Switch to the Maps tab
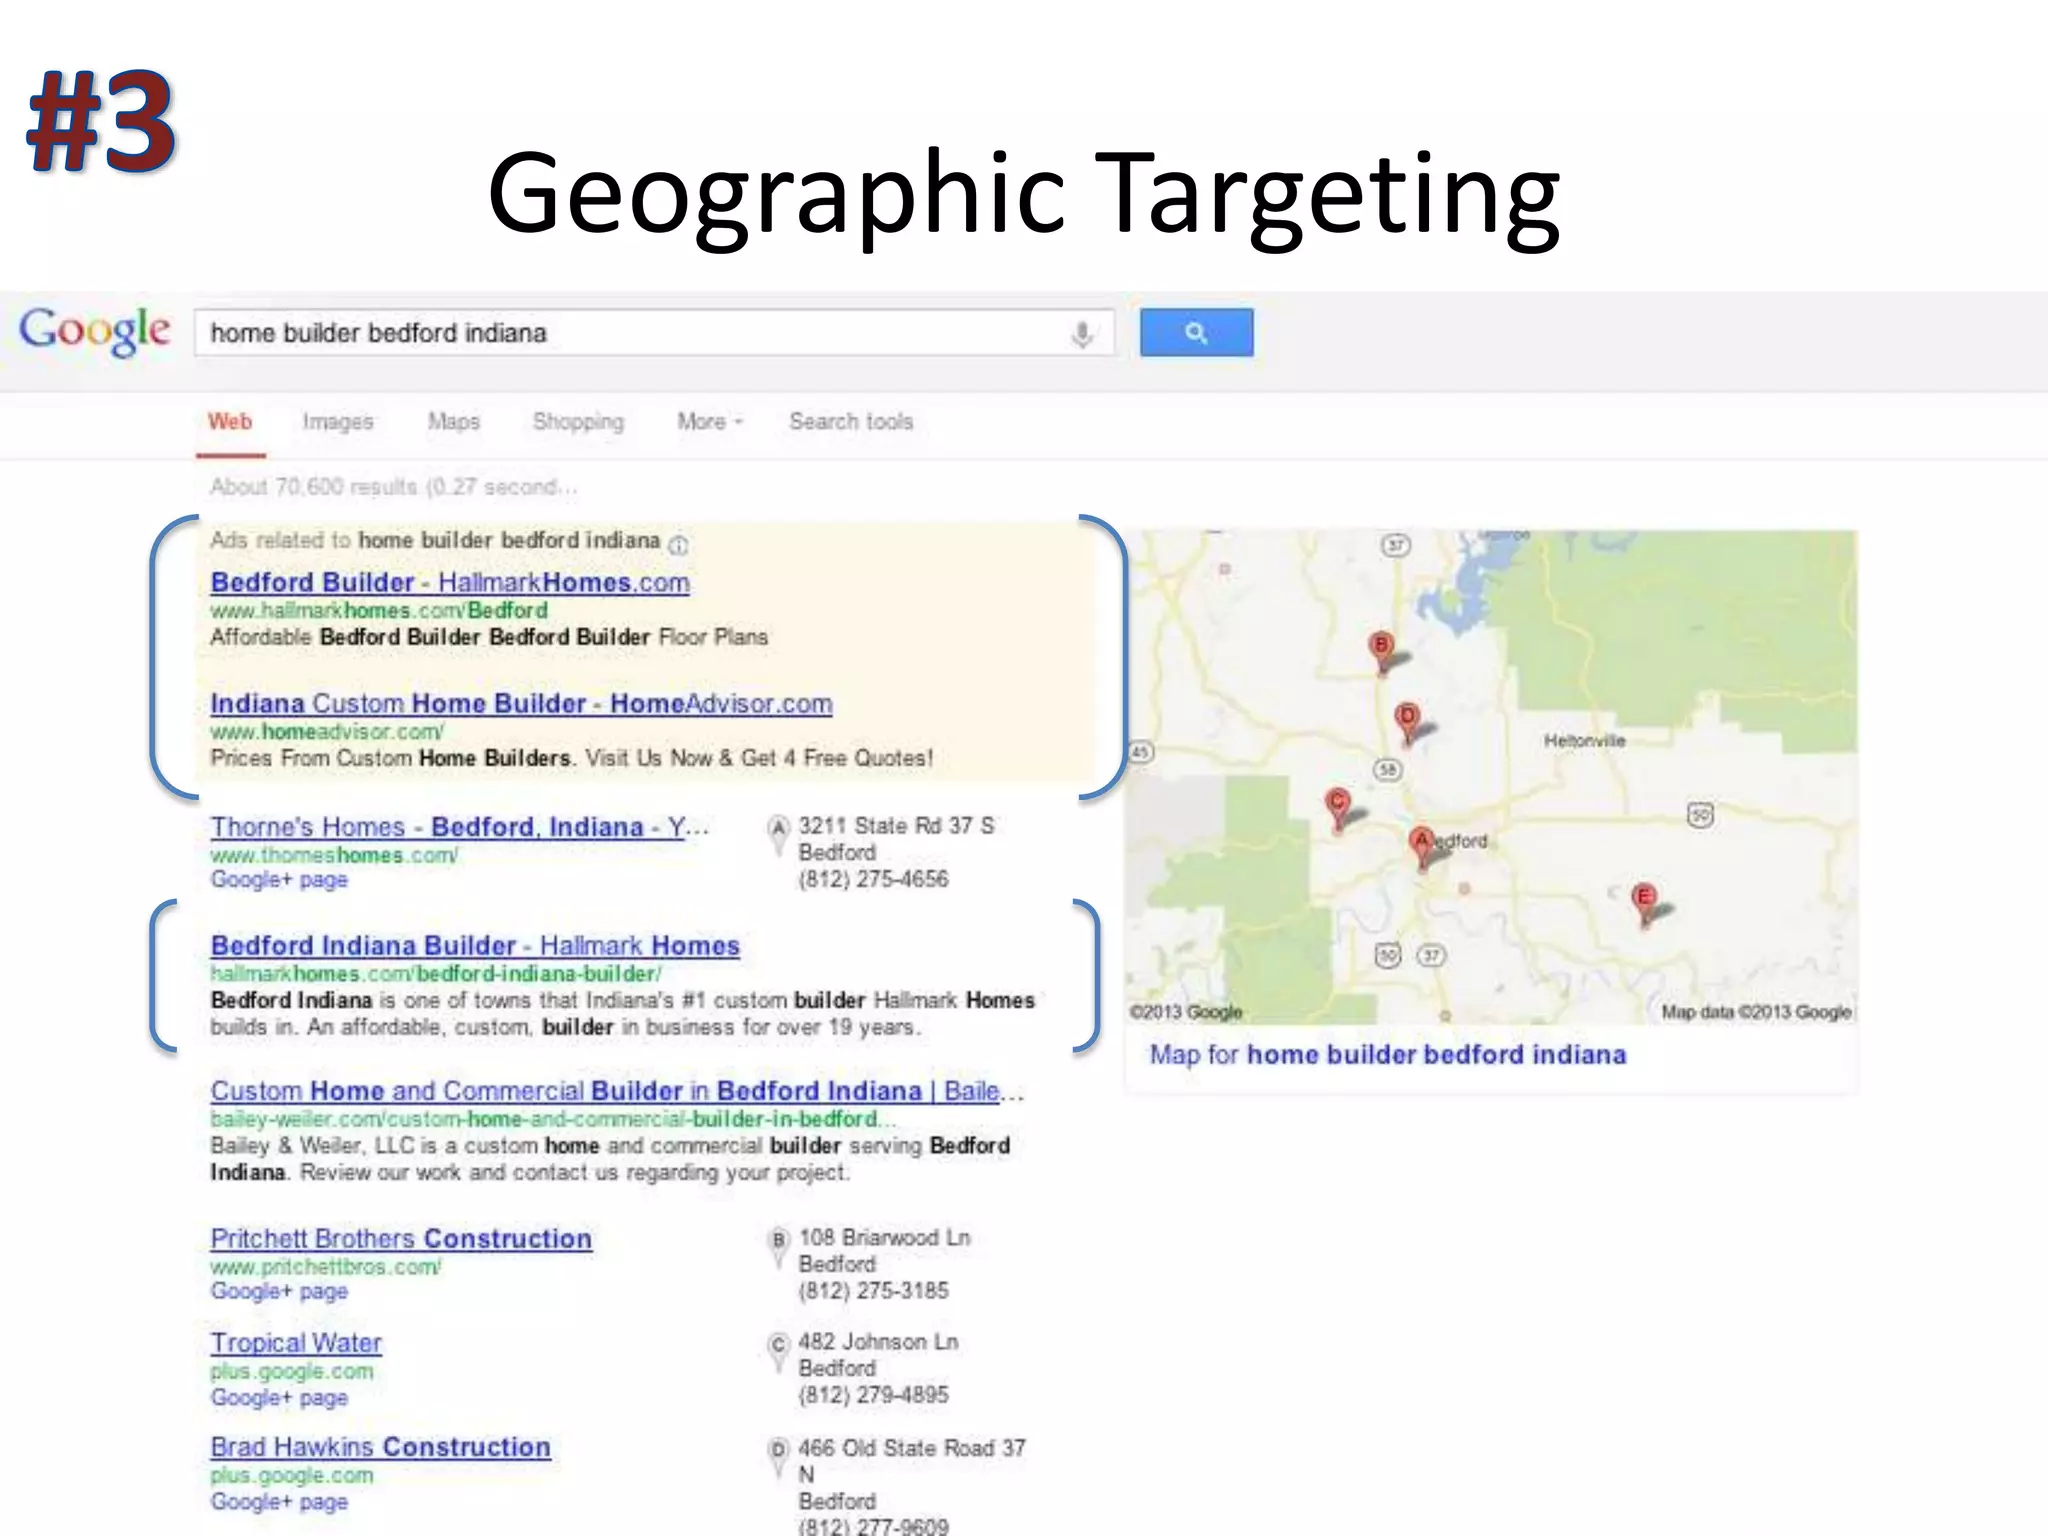 pos(454,422)
